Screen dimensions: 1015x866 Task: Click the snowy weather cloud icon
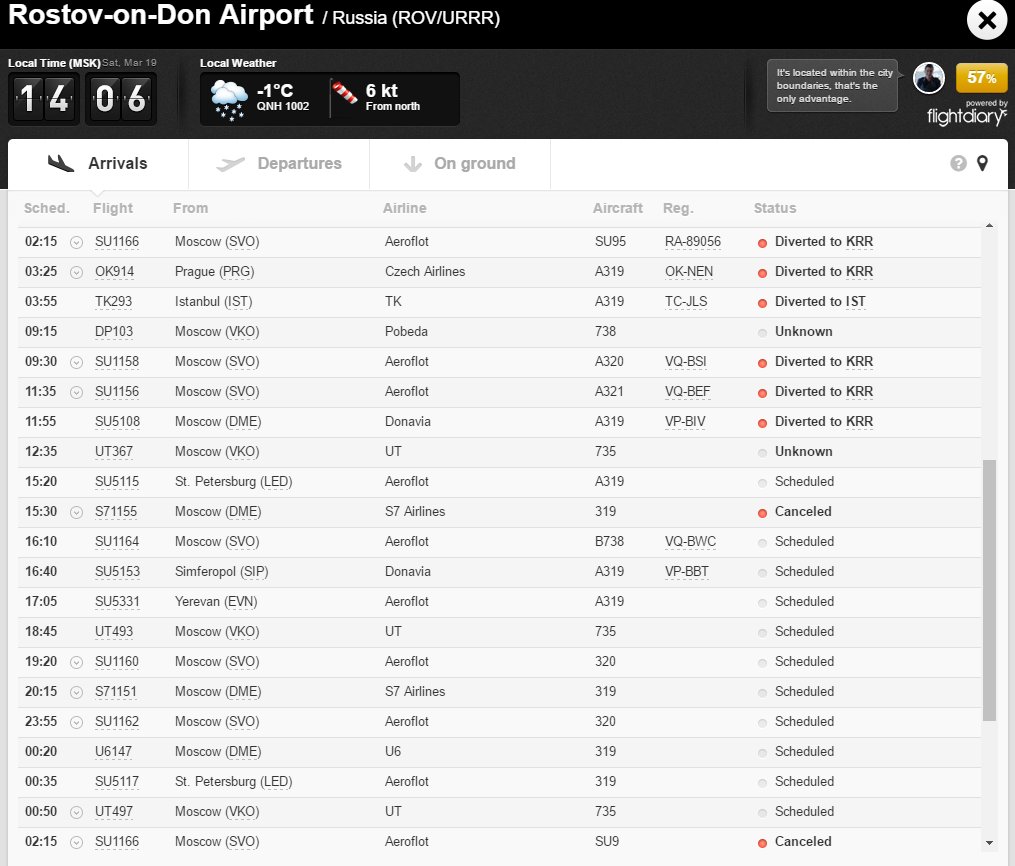point(229,99)
